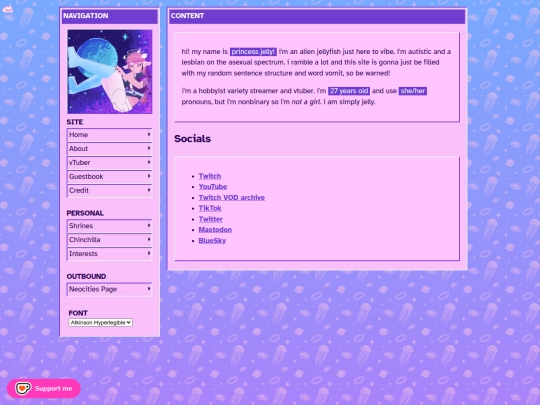Click the CONTENT panel header
Screen dimensions: 540x405
click(317, 16)
